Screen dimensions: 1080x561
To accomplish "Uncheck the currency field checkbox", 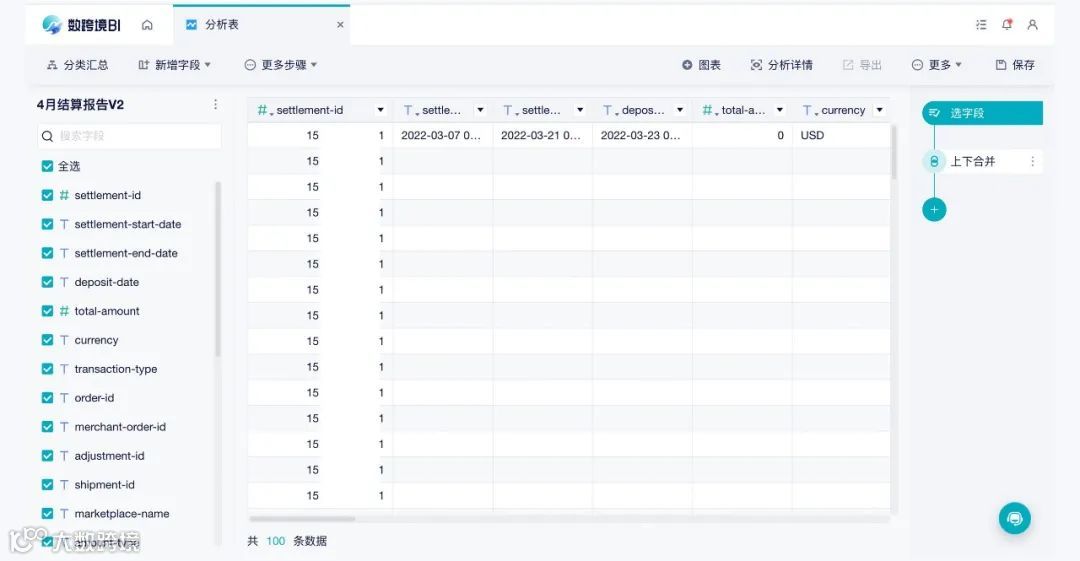I will (48, 340).
